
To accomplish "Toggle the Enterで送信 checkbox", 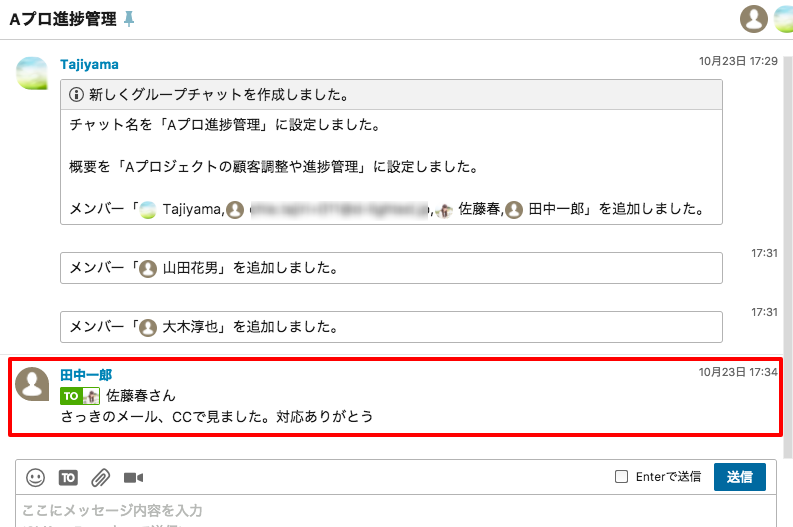I will (x=621, y=476).
